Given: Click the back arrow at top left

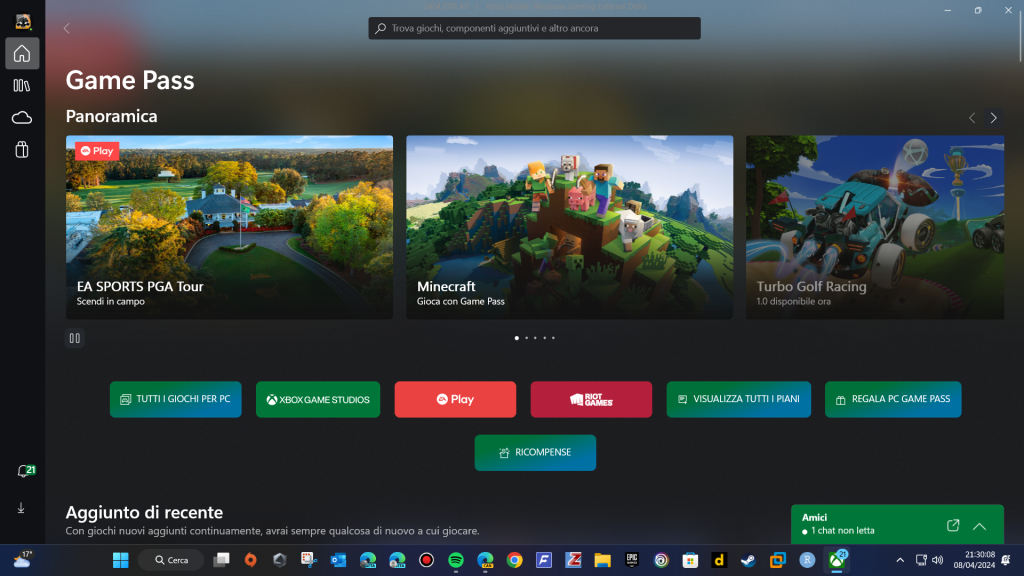Looking at the screenshot, I should pyautogui.click(x=67, y=28).
